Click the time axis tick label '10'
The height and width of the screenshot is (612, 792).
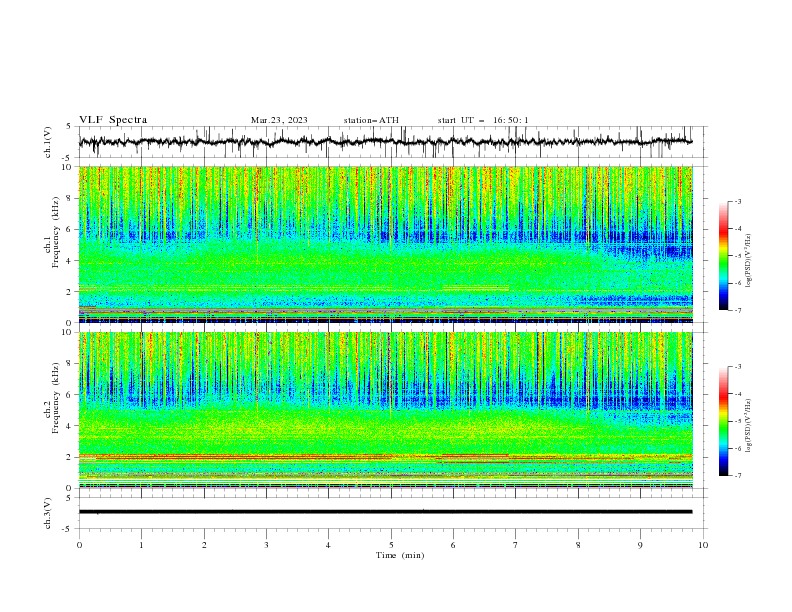pos(703,545)
